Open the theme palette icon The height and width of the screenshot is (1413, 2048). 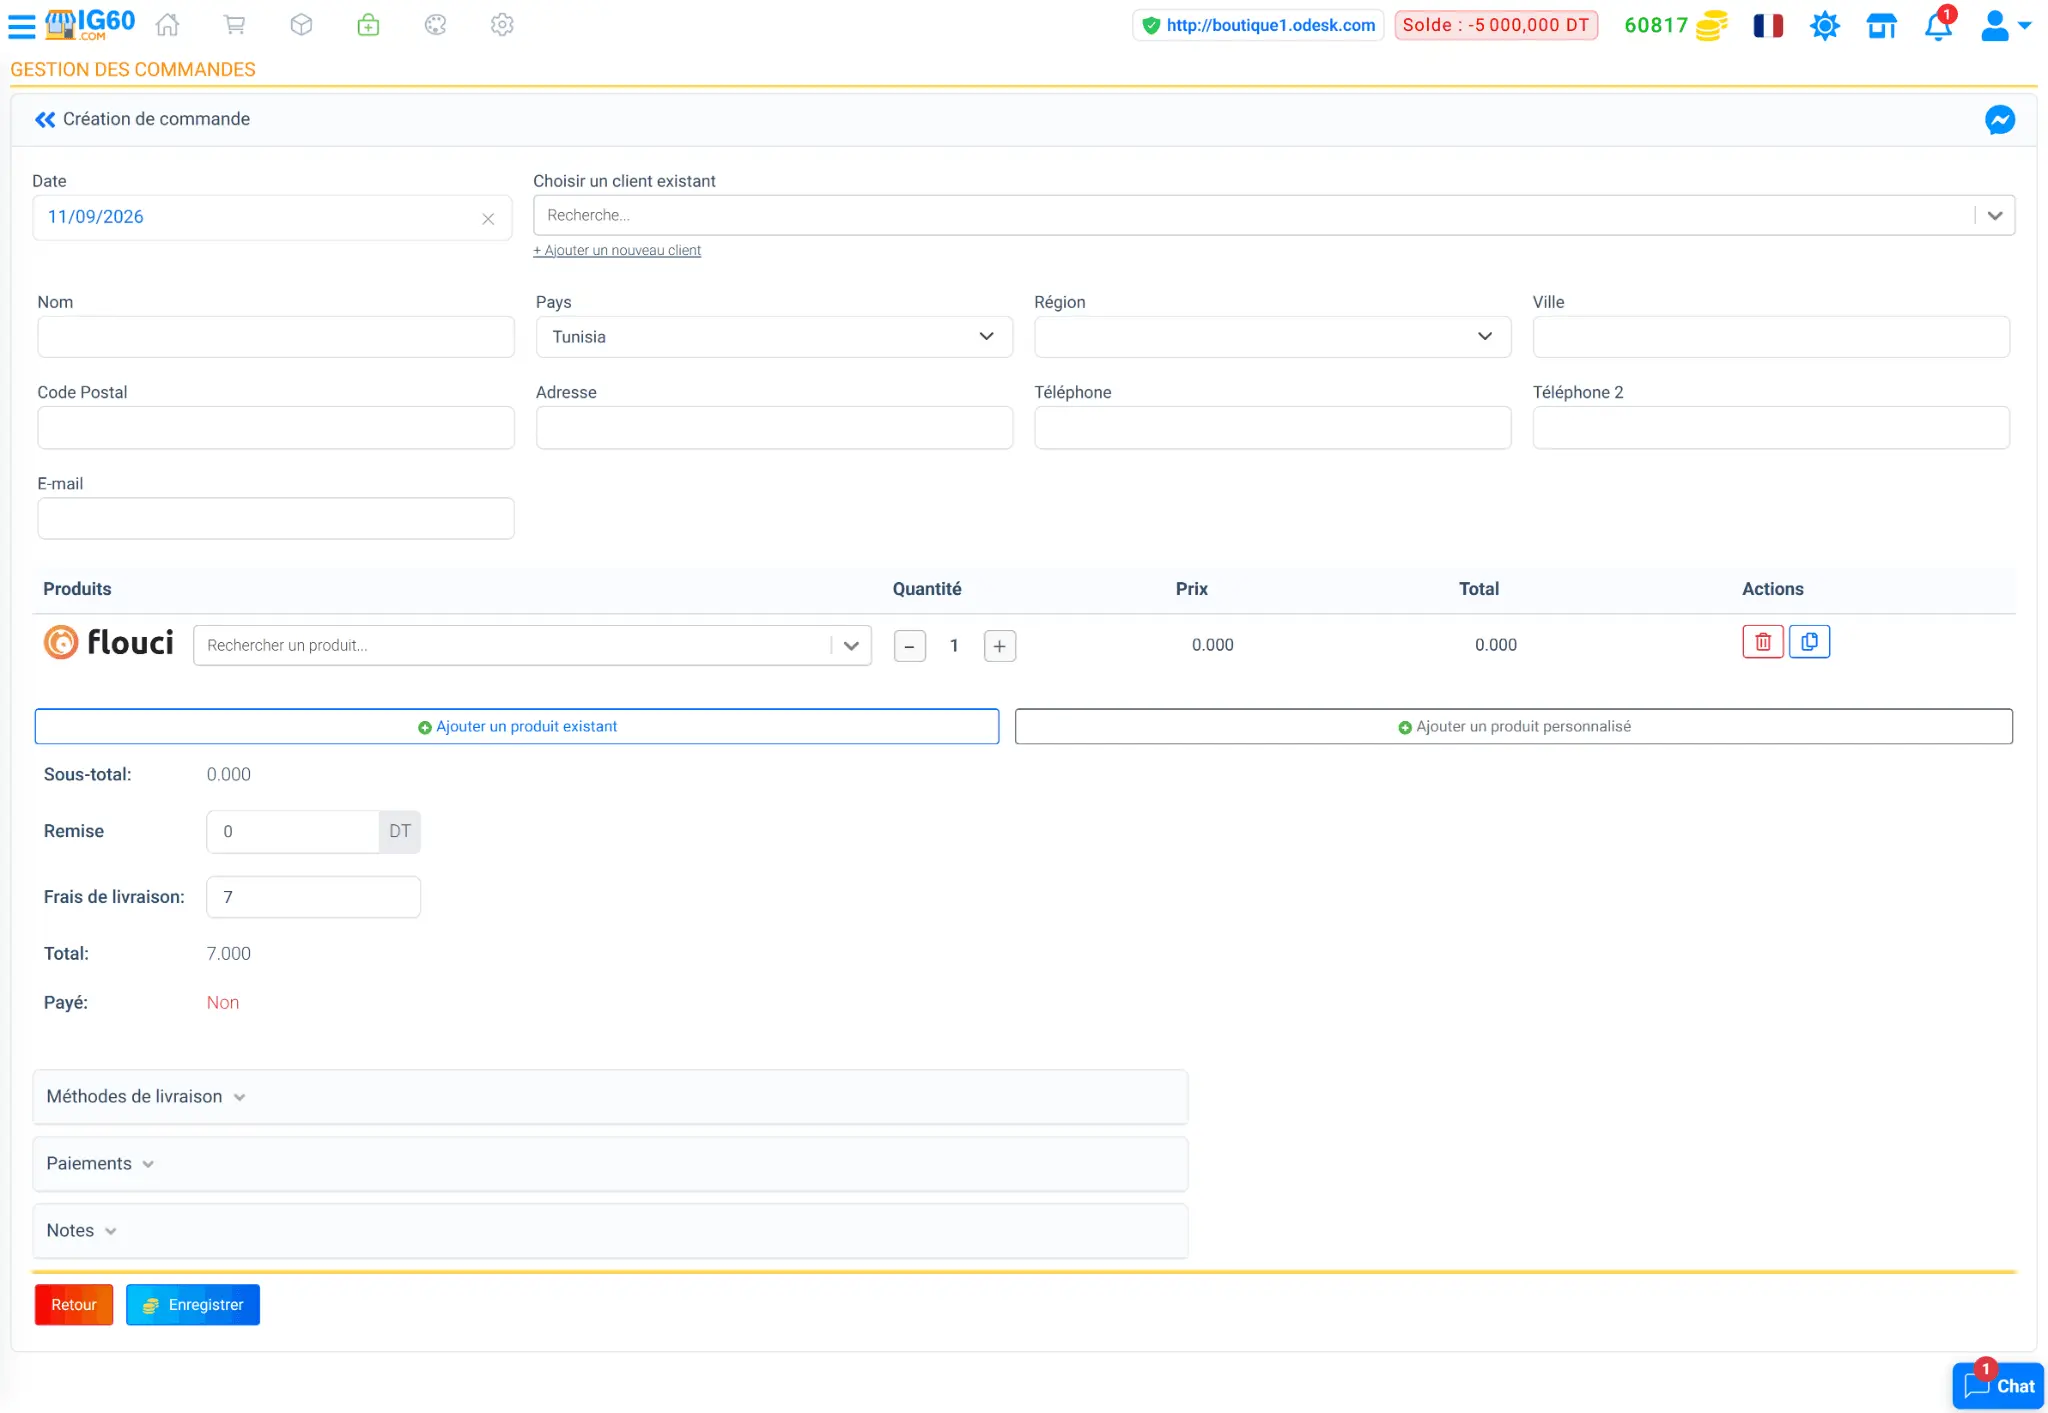435,25
